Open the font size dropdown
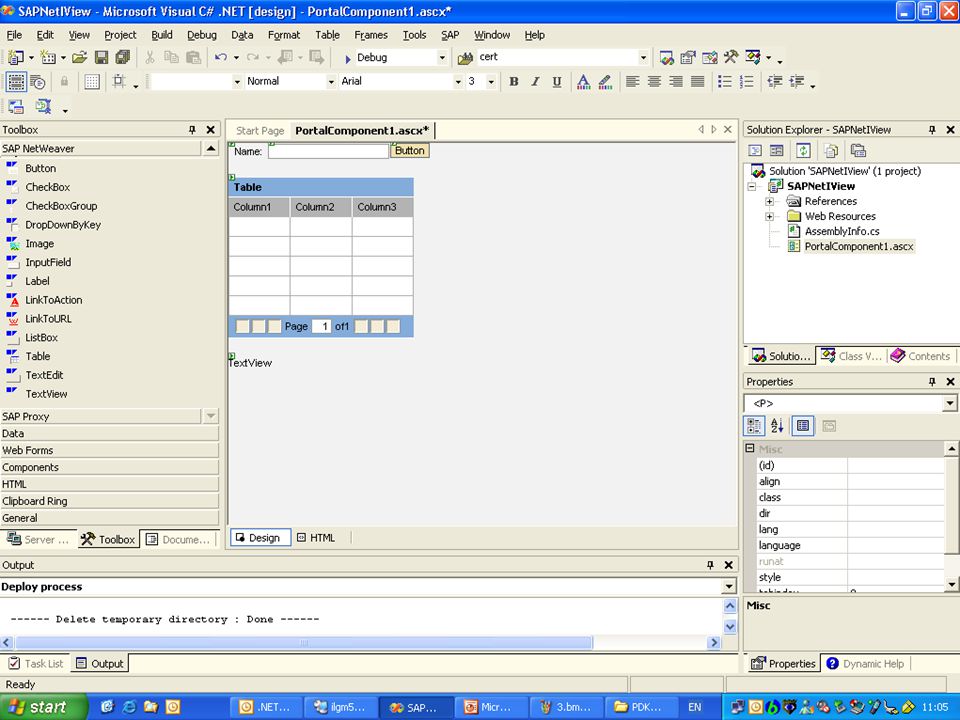960x720 pixels. [x=491, y=81]
